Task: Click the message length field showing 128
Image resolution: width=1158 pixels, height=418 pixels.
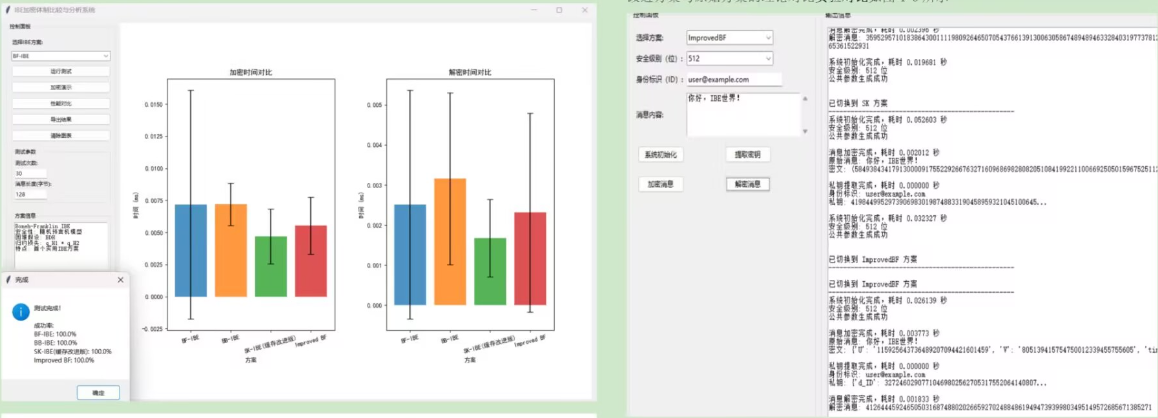Action: click(x=30, y=194)
